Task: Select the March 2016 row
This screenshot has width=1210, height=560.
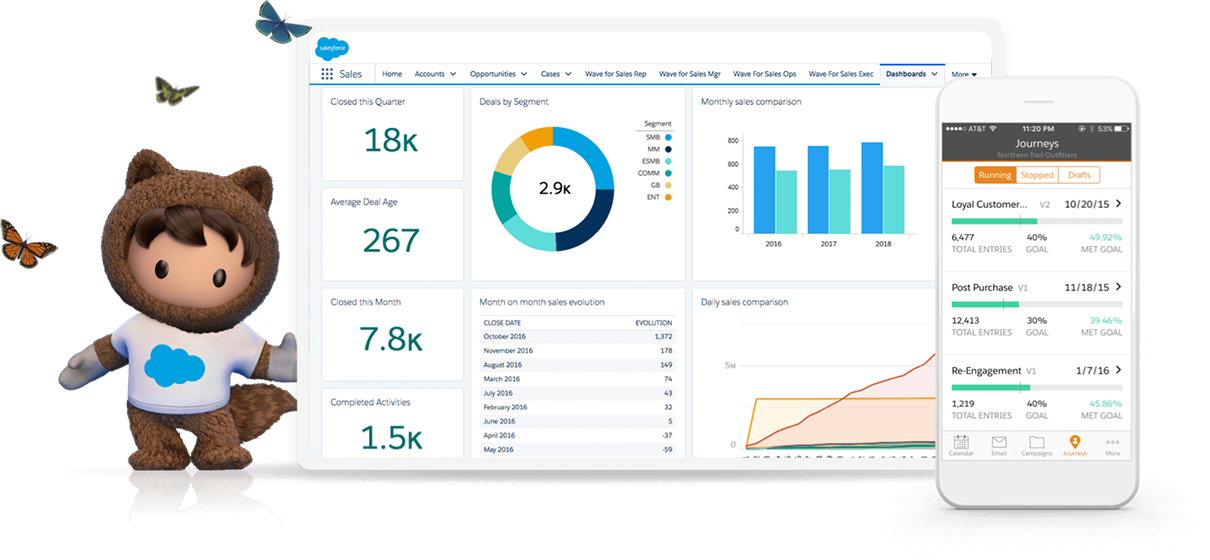Action: pos(578,379)
